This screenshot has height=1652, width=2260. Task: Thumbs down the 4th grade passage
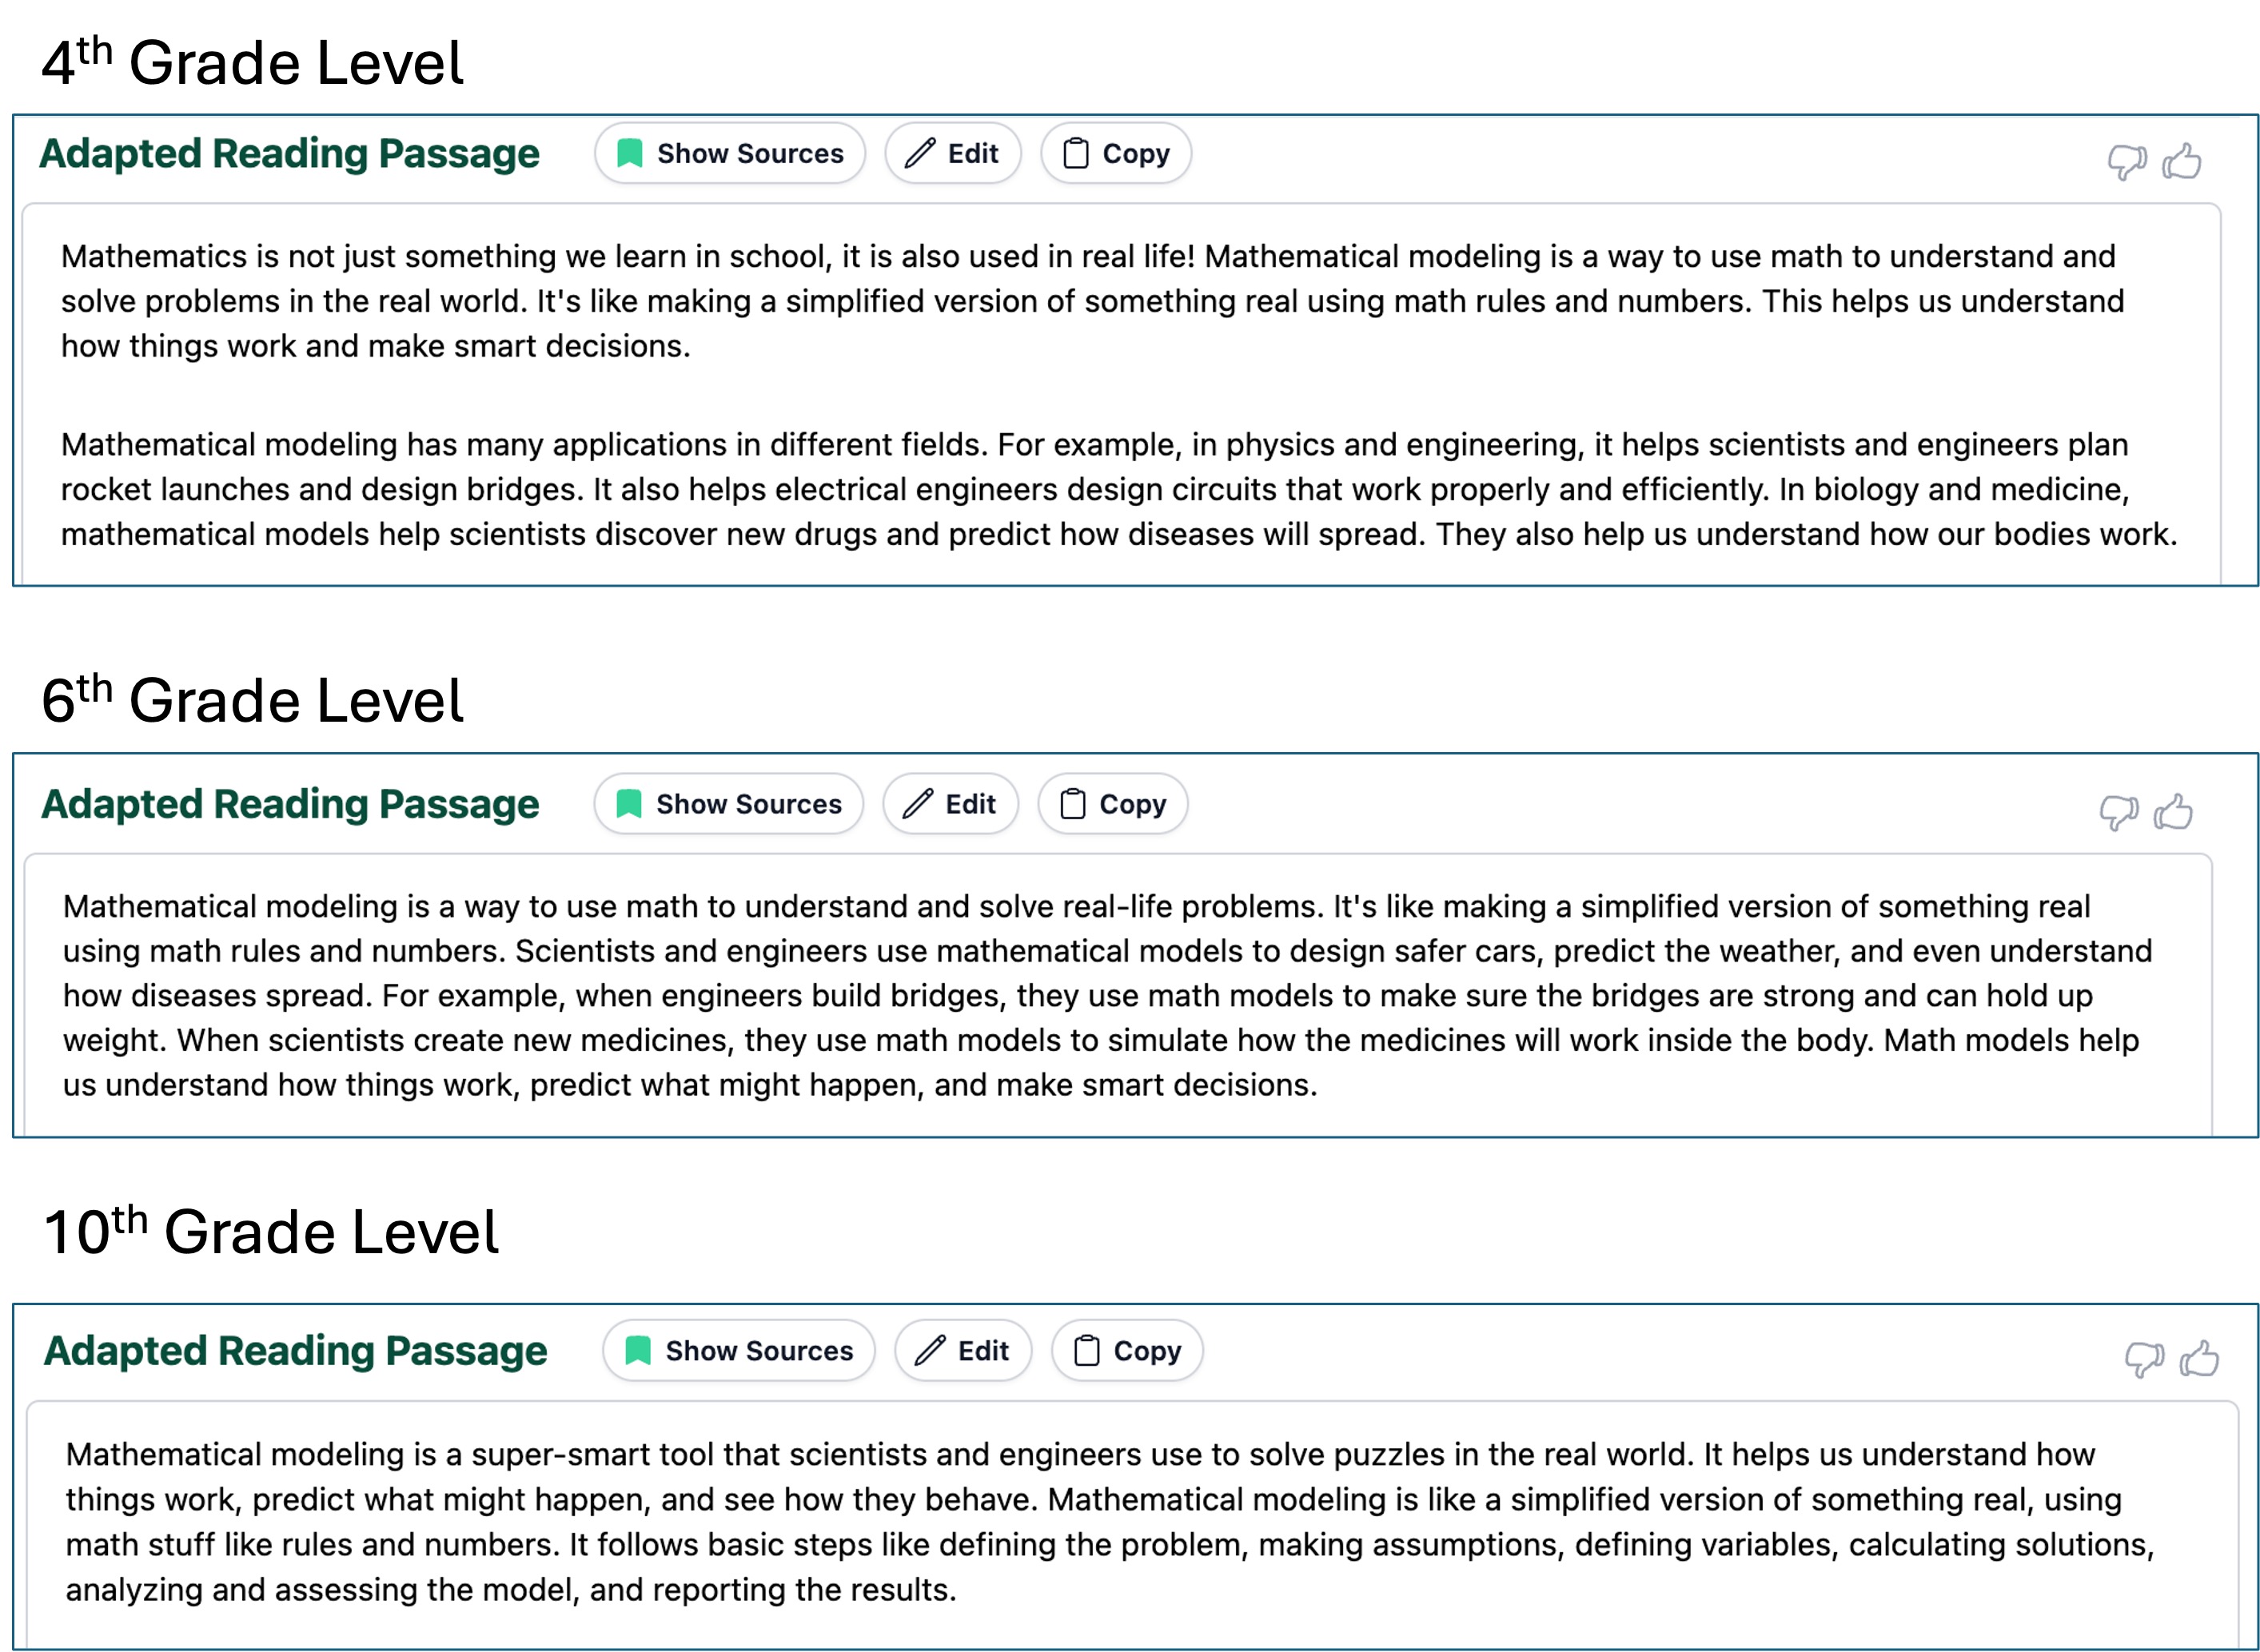[x=2125, y=161]
